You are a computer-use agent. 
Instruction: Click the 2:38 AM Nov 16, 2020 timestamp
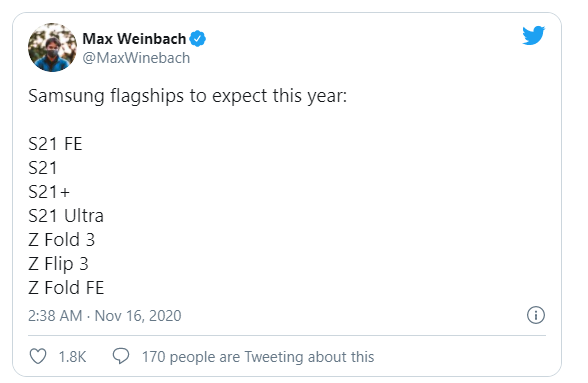[x=105, y=316]
